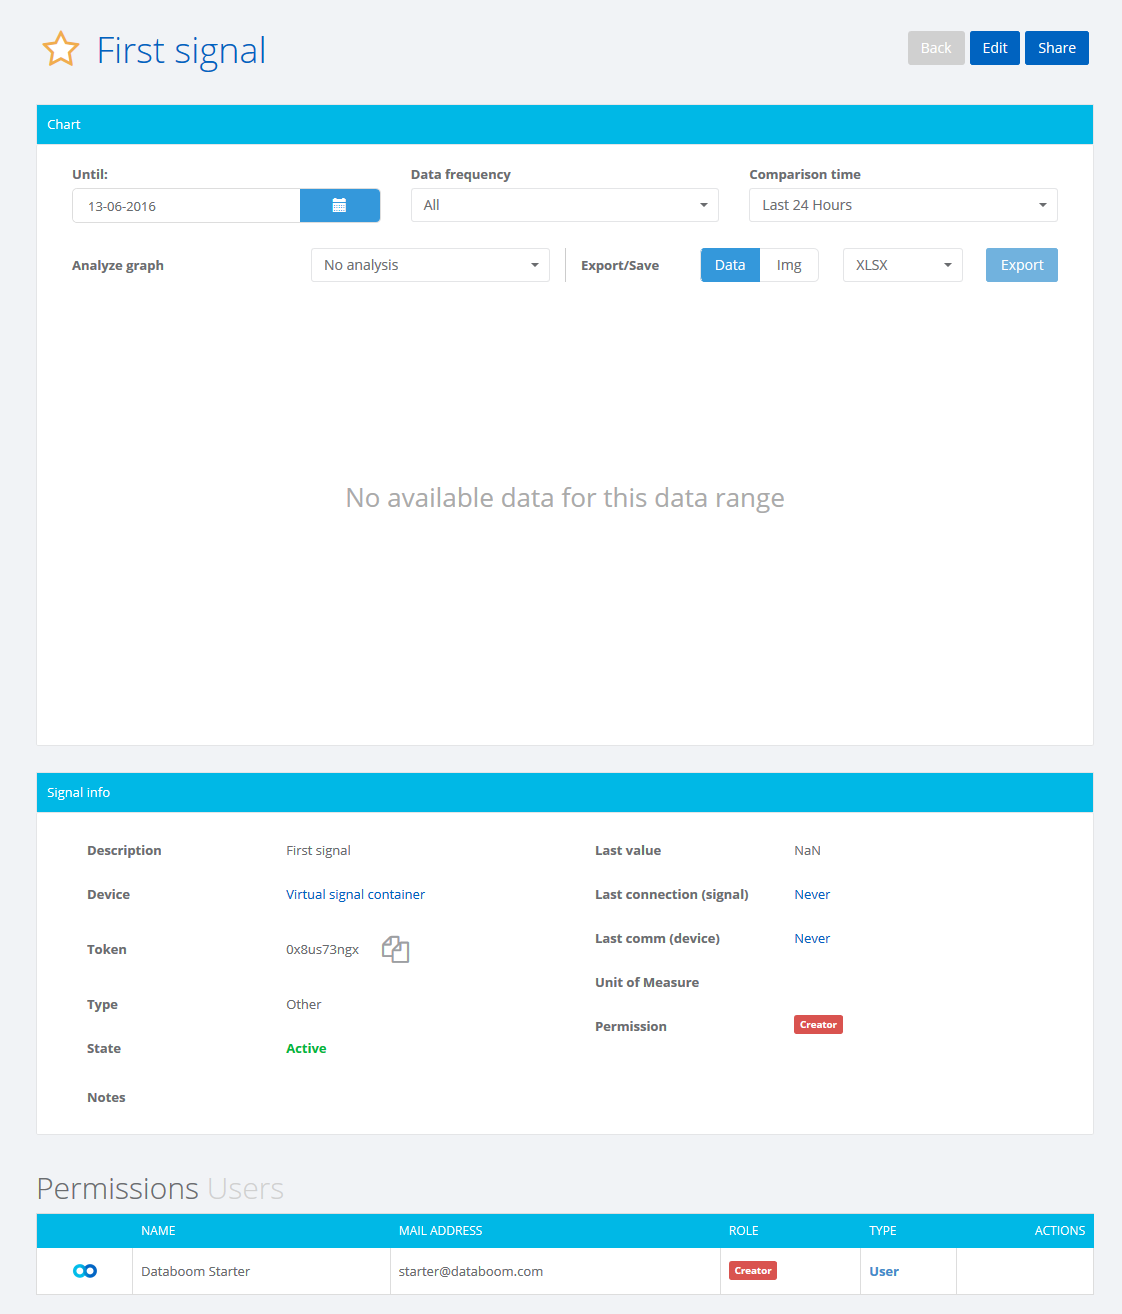1122x1314 pixels.
Task: Expand the Comparison time dropdown
Action: pos(903,205)
